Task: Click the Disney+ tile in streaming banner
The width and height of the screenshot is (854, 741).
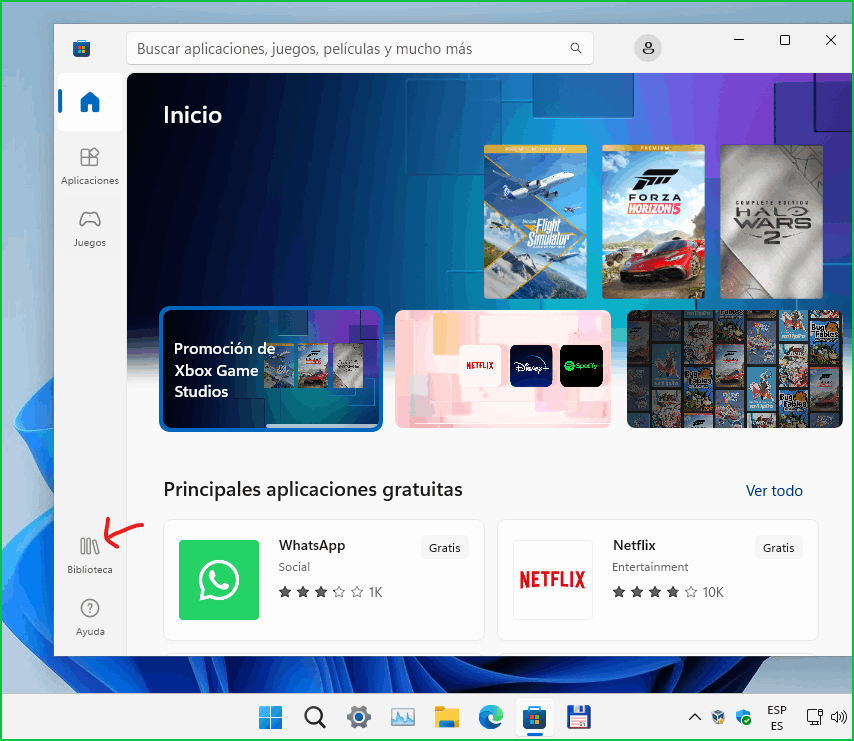Action: point(531,366)
